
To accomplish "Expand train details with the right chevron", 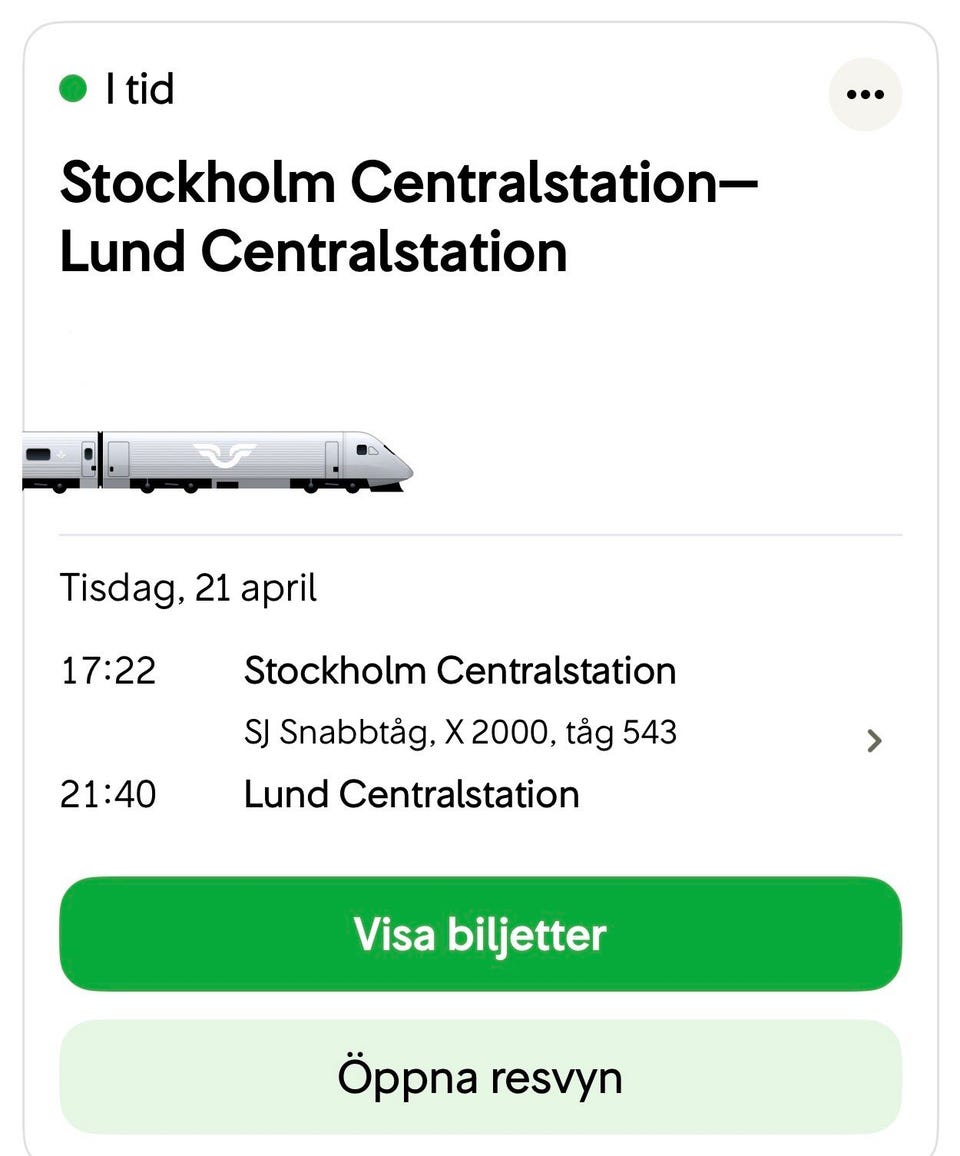I will (x=874, y=740).
